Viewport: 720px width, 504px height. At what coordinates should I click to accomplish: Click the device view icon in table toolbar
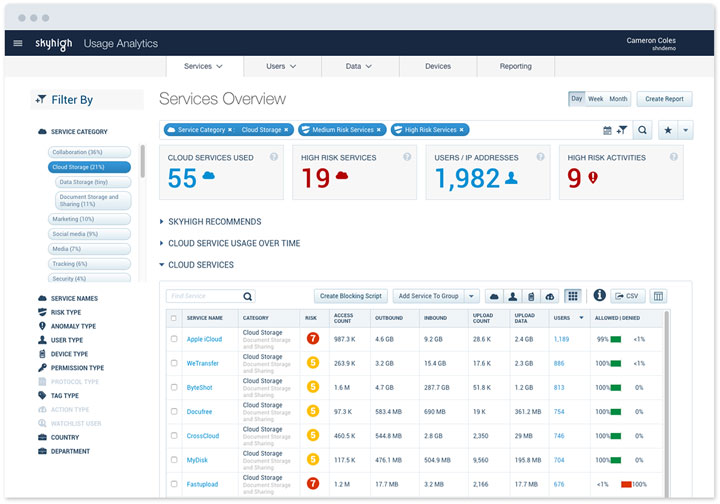point(531,297)
